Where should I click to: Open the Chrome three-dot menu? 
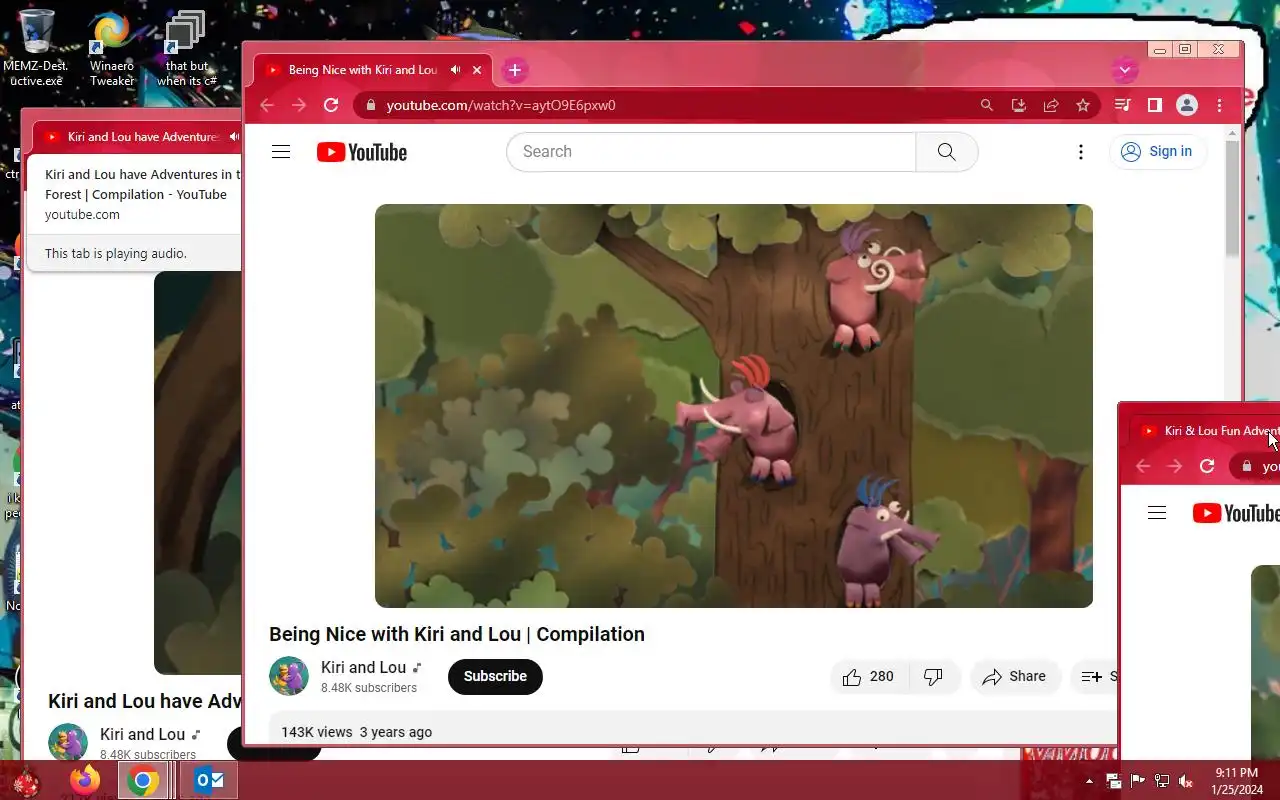click(x=1219, y=105)
